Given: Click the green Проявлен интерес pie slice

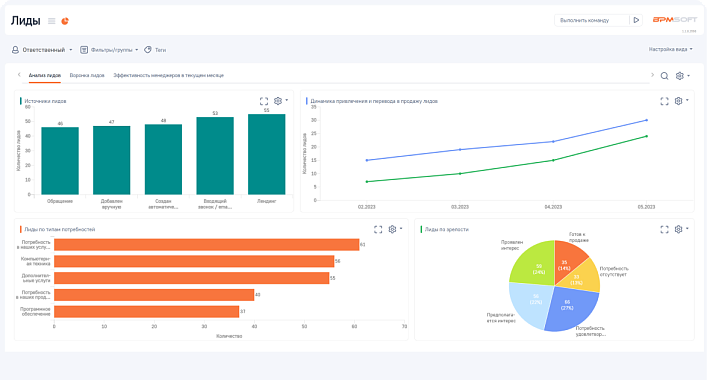Looking at the screenshot, I should [535, 266].
